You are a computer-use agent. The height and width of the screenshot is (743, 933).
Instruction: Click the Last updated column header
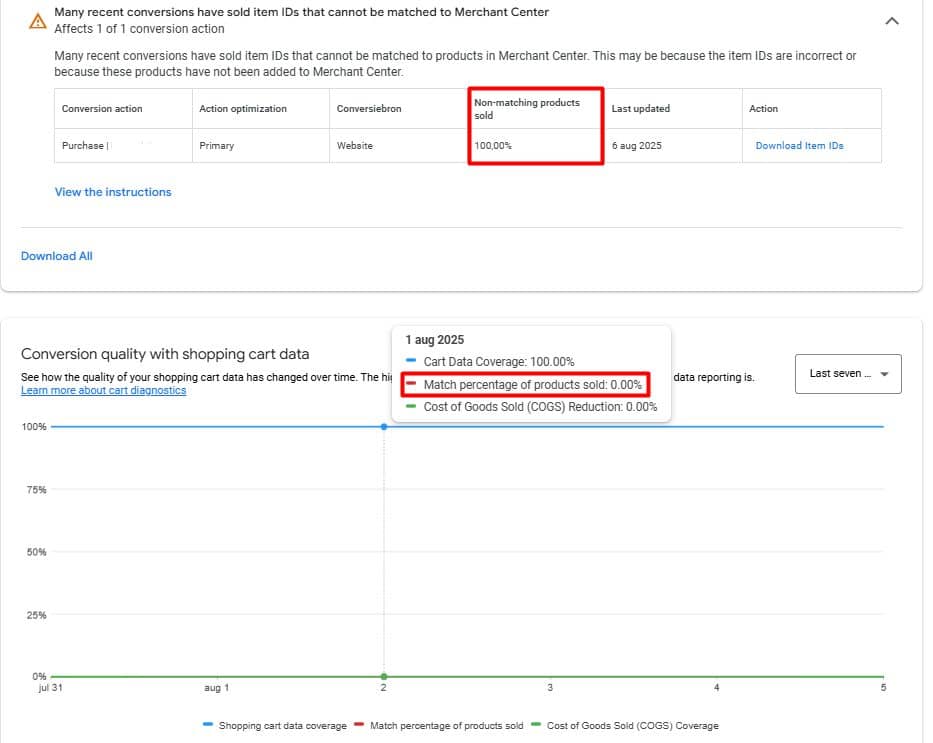641,109
